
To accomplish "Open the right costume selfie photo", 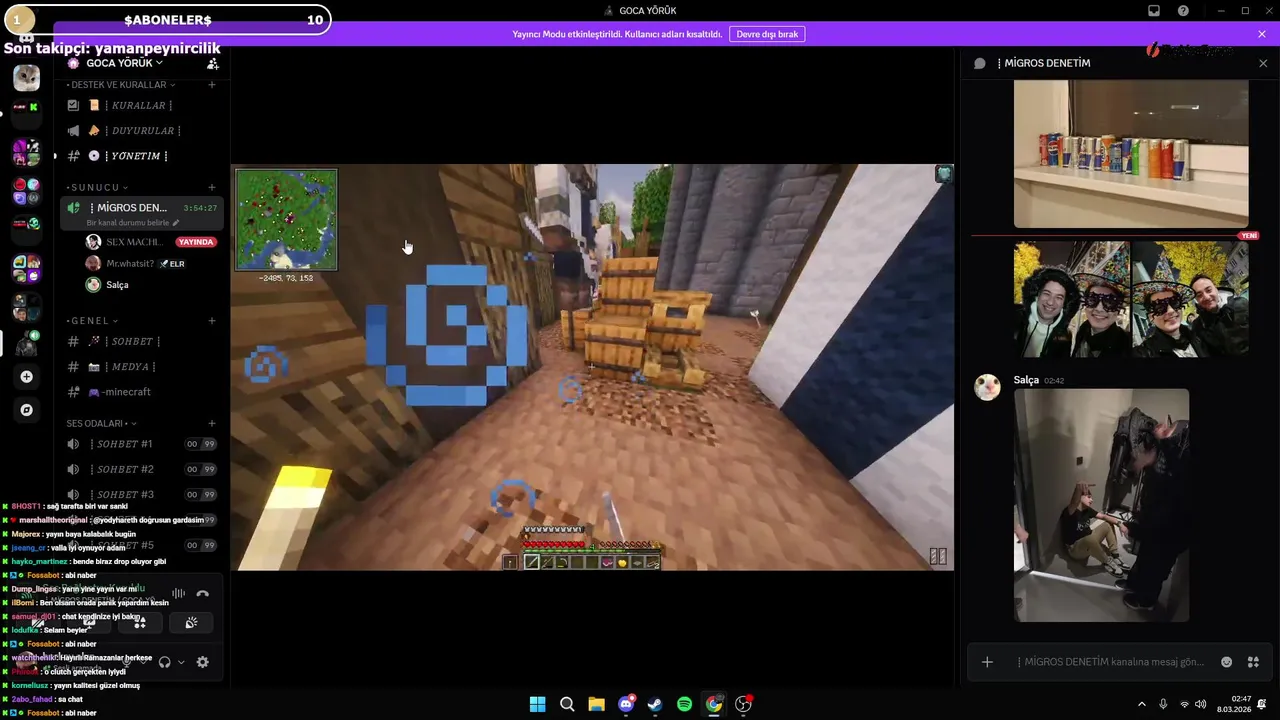I will click(x=1191, y=299).
